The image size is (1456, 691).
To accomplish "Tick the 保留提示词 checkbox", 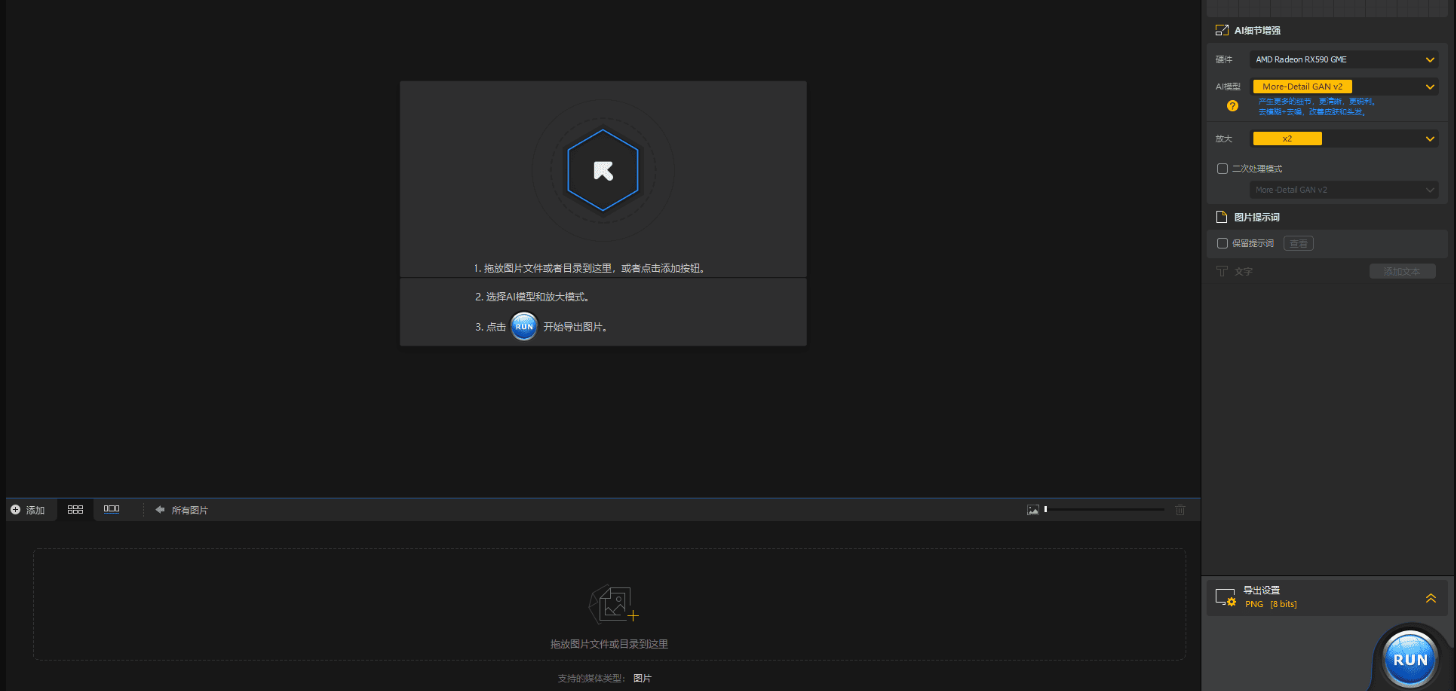I will (1222, 243).
